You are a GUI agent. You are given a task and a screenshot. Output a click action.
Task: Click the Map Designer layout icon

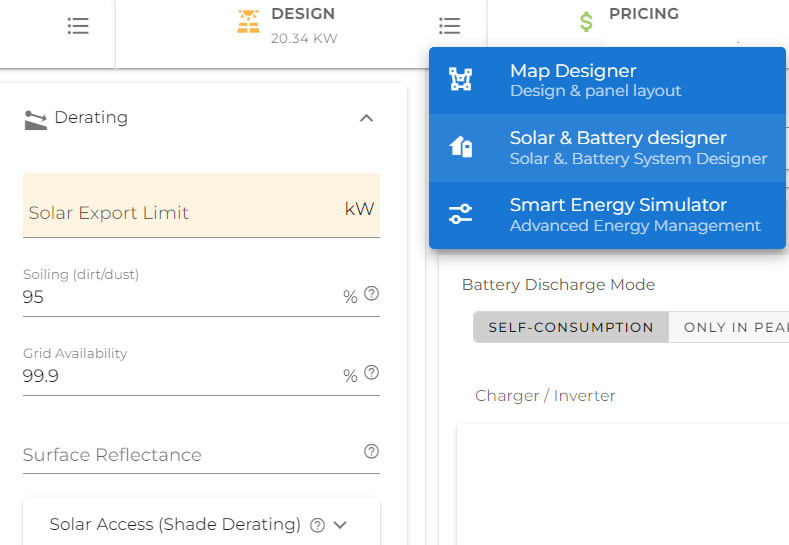pyautogui.click(x=460, y=79)
